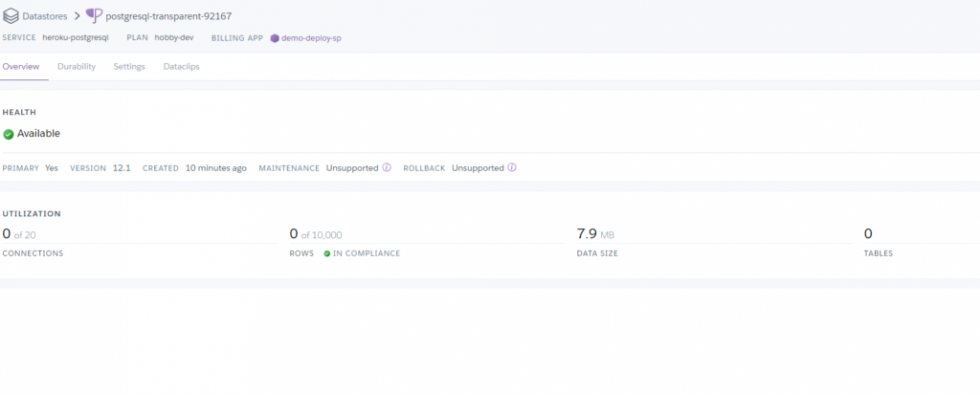Screen dimensions: 980x394
Task: Click the 7.9 MB data size value
Action: tap(595, 234)
